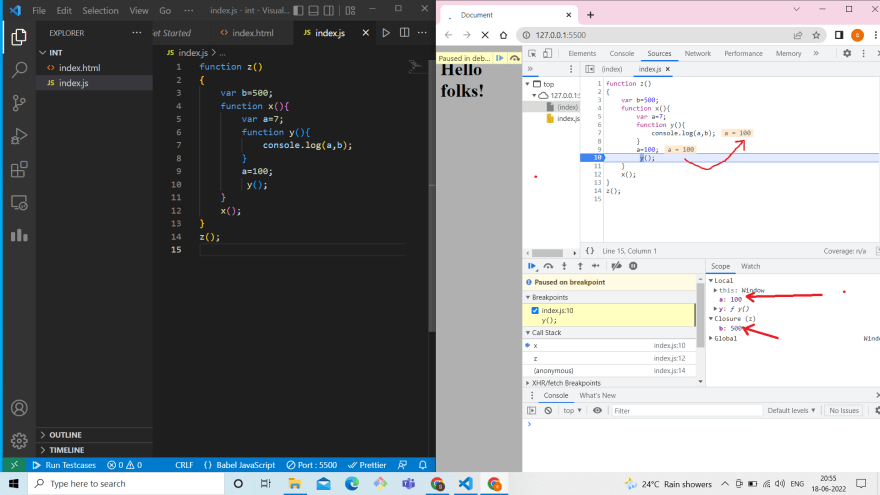Screen dimensions: 880x495
Task: Toggle pause on exceptions
Action: (633, 266)
